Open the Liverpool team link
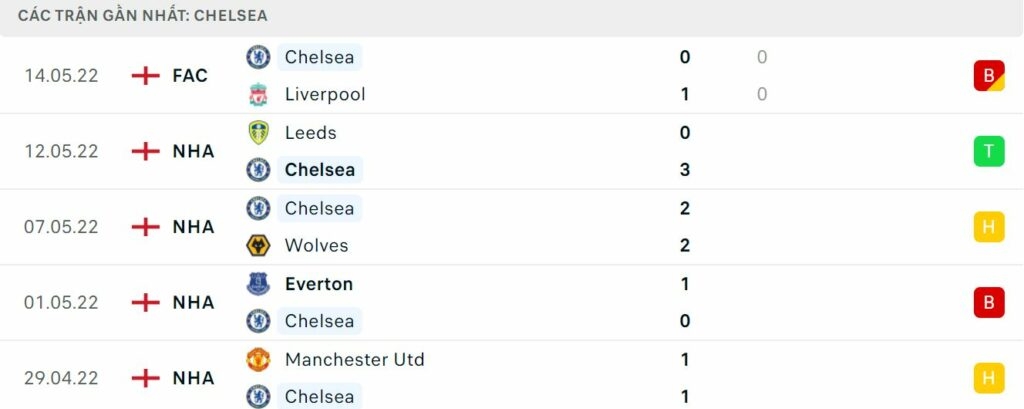 point(325,95)
